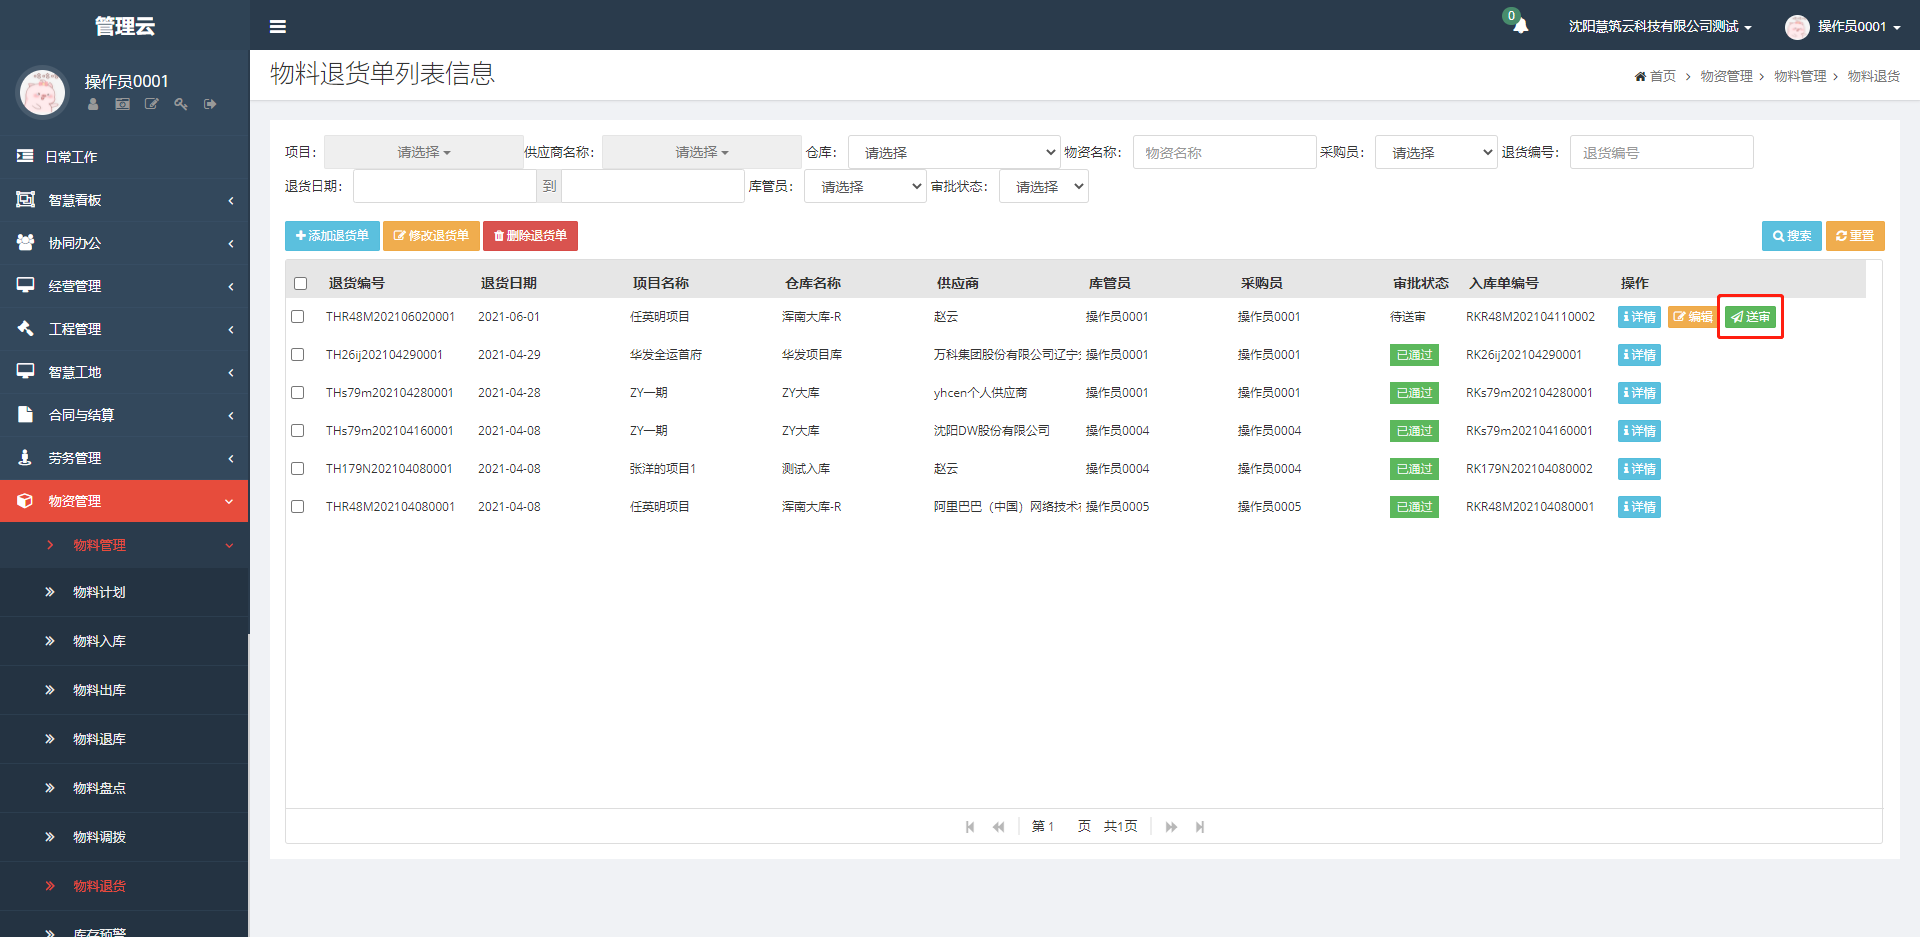
Task: Open 详情 for THR48M202104080001
Action: point(1639,507)
